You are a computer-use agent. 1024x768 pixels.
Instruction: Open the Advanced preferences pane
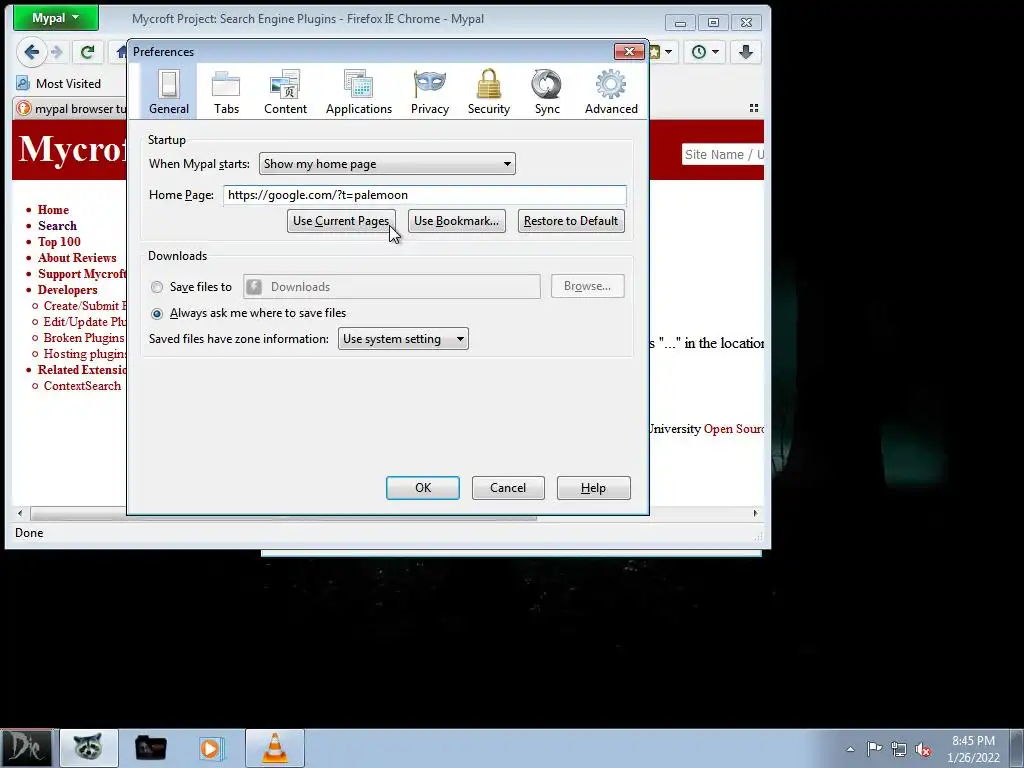pos(611,92)
